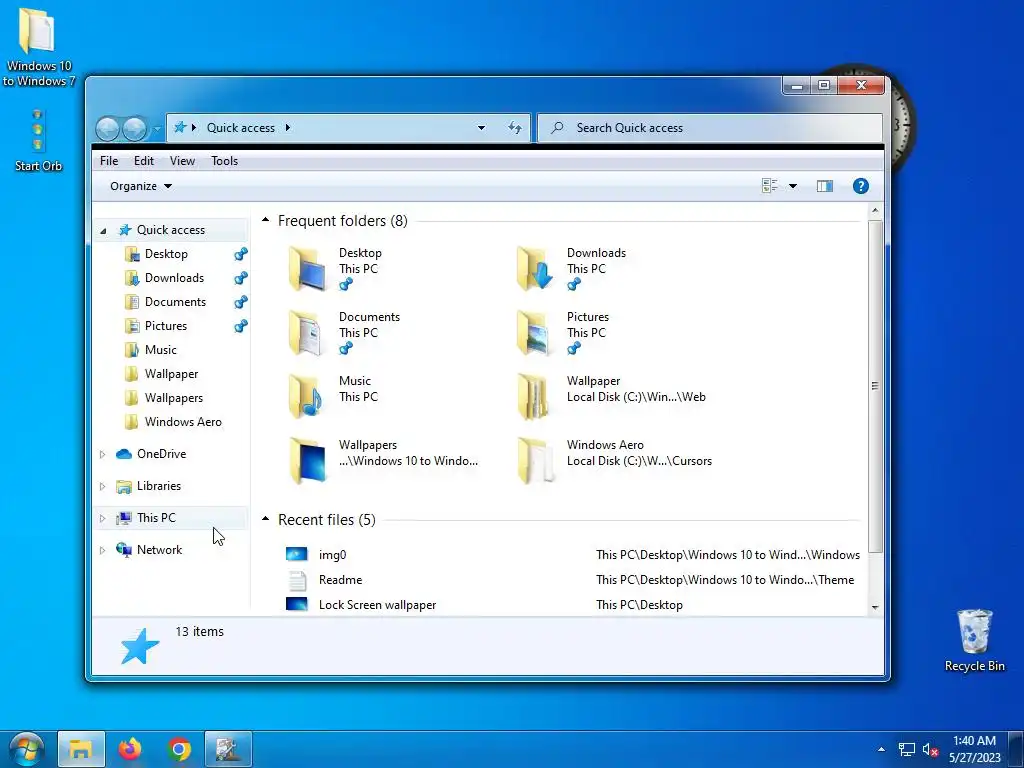Open the recent locations dropdown beside nav arrows
Image resolution: width=1024 pixels, height=768 pixels.
pos(157,129)
